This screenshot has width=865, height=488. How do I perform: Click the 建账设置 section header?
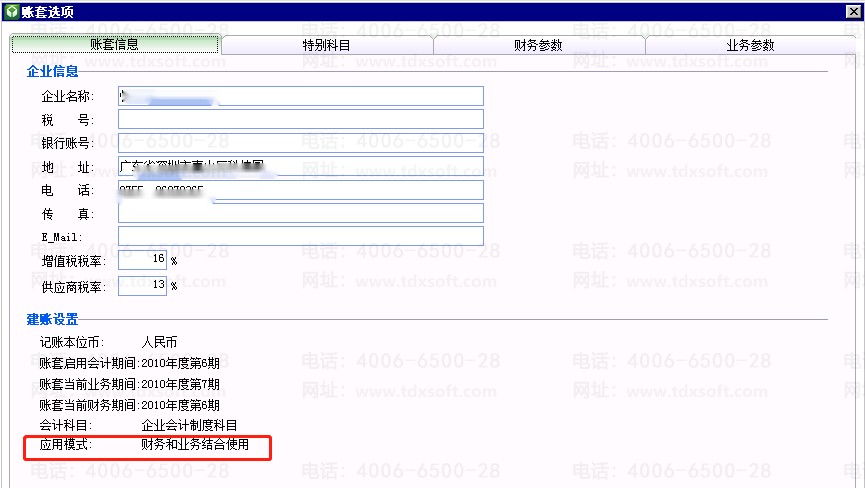coord(52,320)
